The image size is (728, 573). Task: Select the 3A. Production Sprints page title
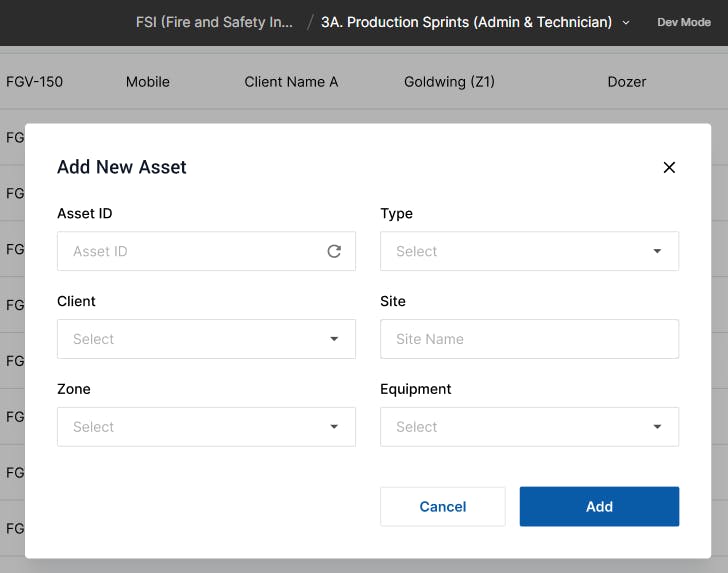466,22
